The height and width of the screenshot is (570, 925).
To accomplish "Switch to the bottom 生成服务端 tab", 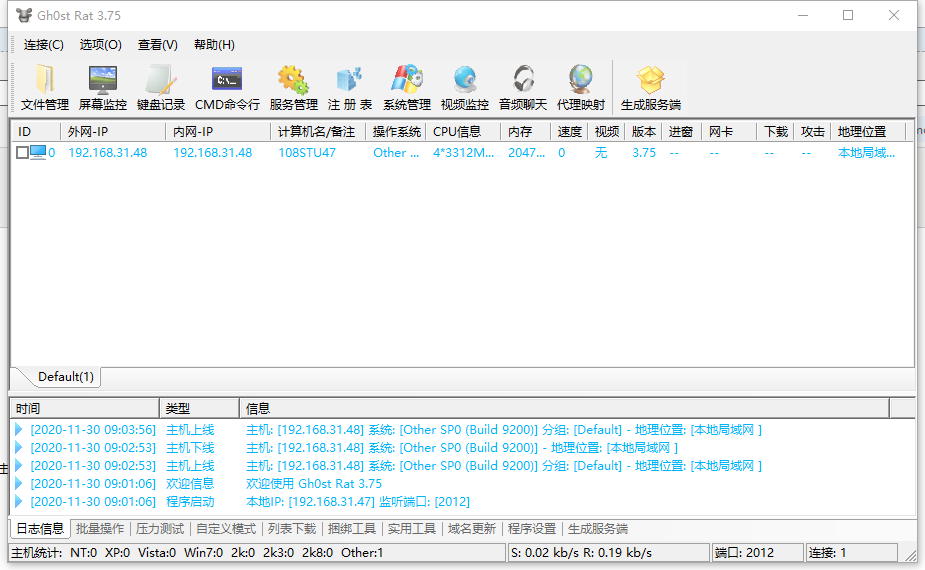I will (598, 529).
